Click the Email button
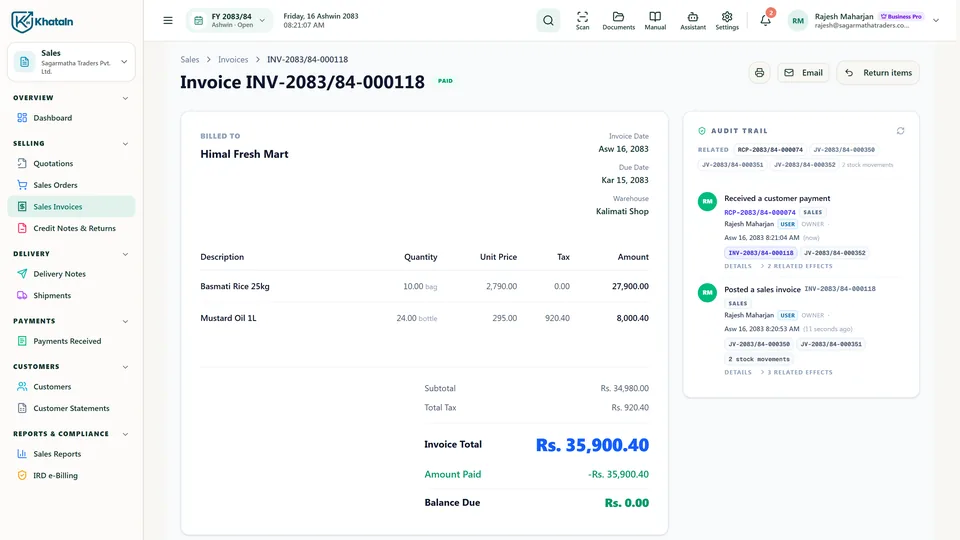Image resolution: width=960 pixels, height=540 pixels. [x=803, y=73]
